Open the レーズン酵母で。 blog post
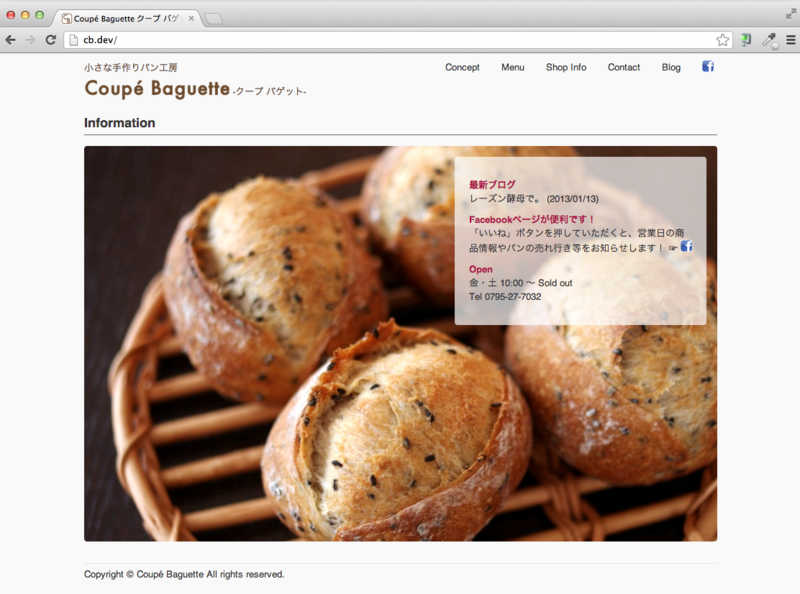800x594 pixels. pos(495,198)
